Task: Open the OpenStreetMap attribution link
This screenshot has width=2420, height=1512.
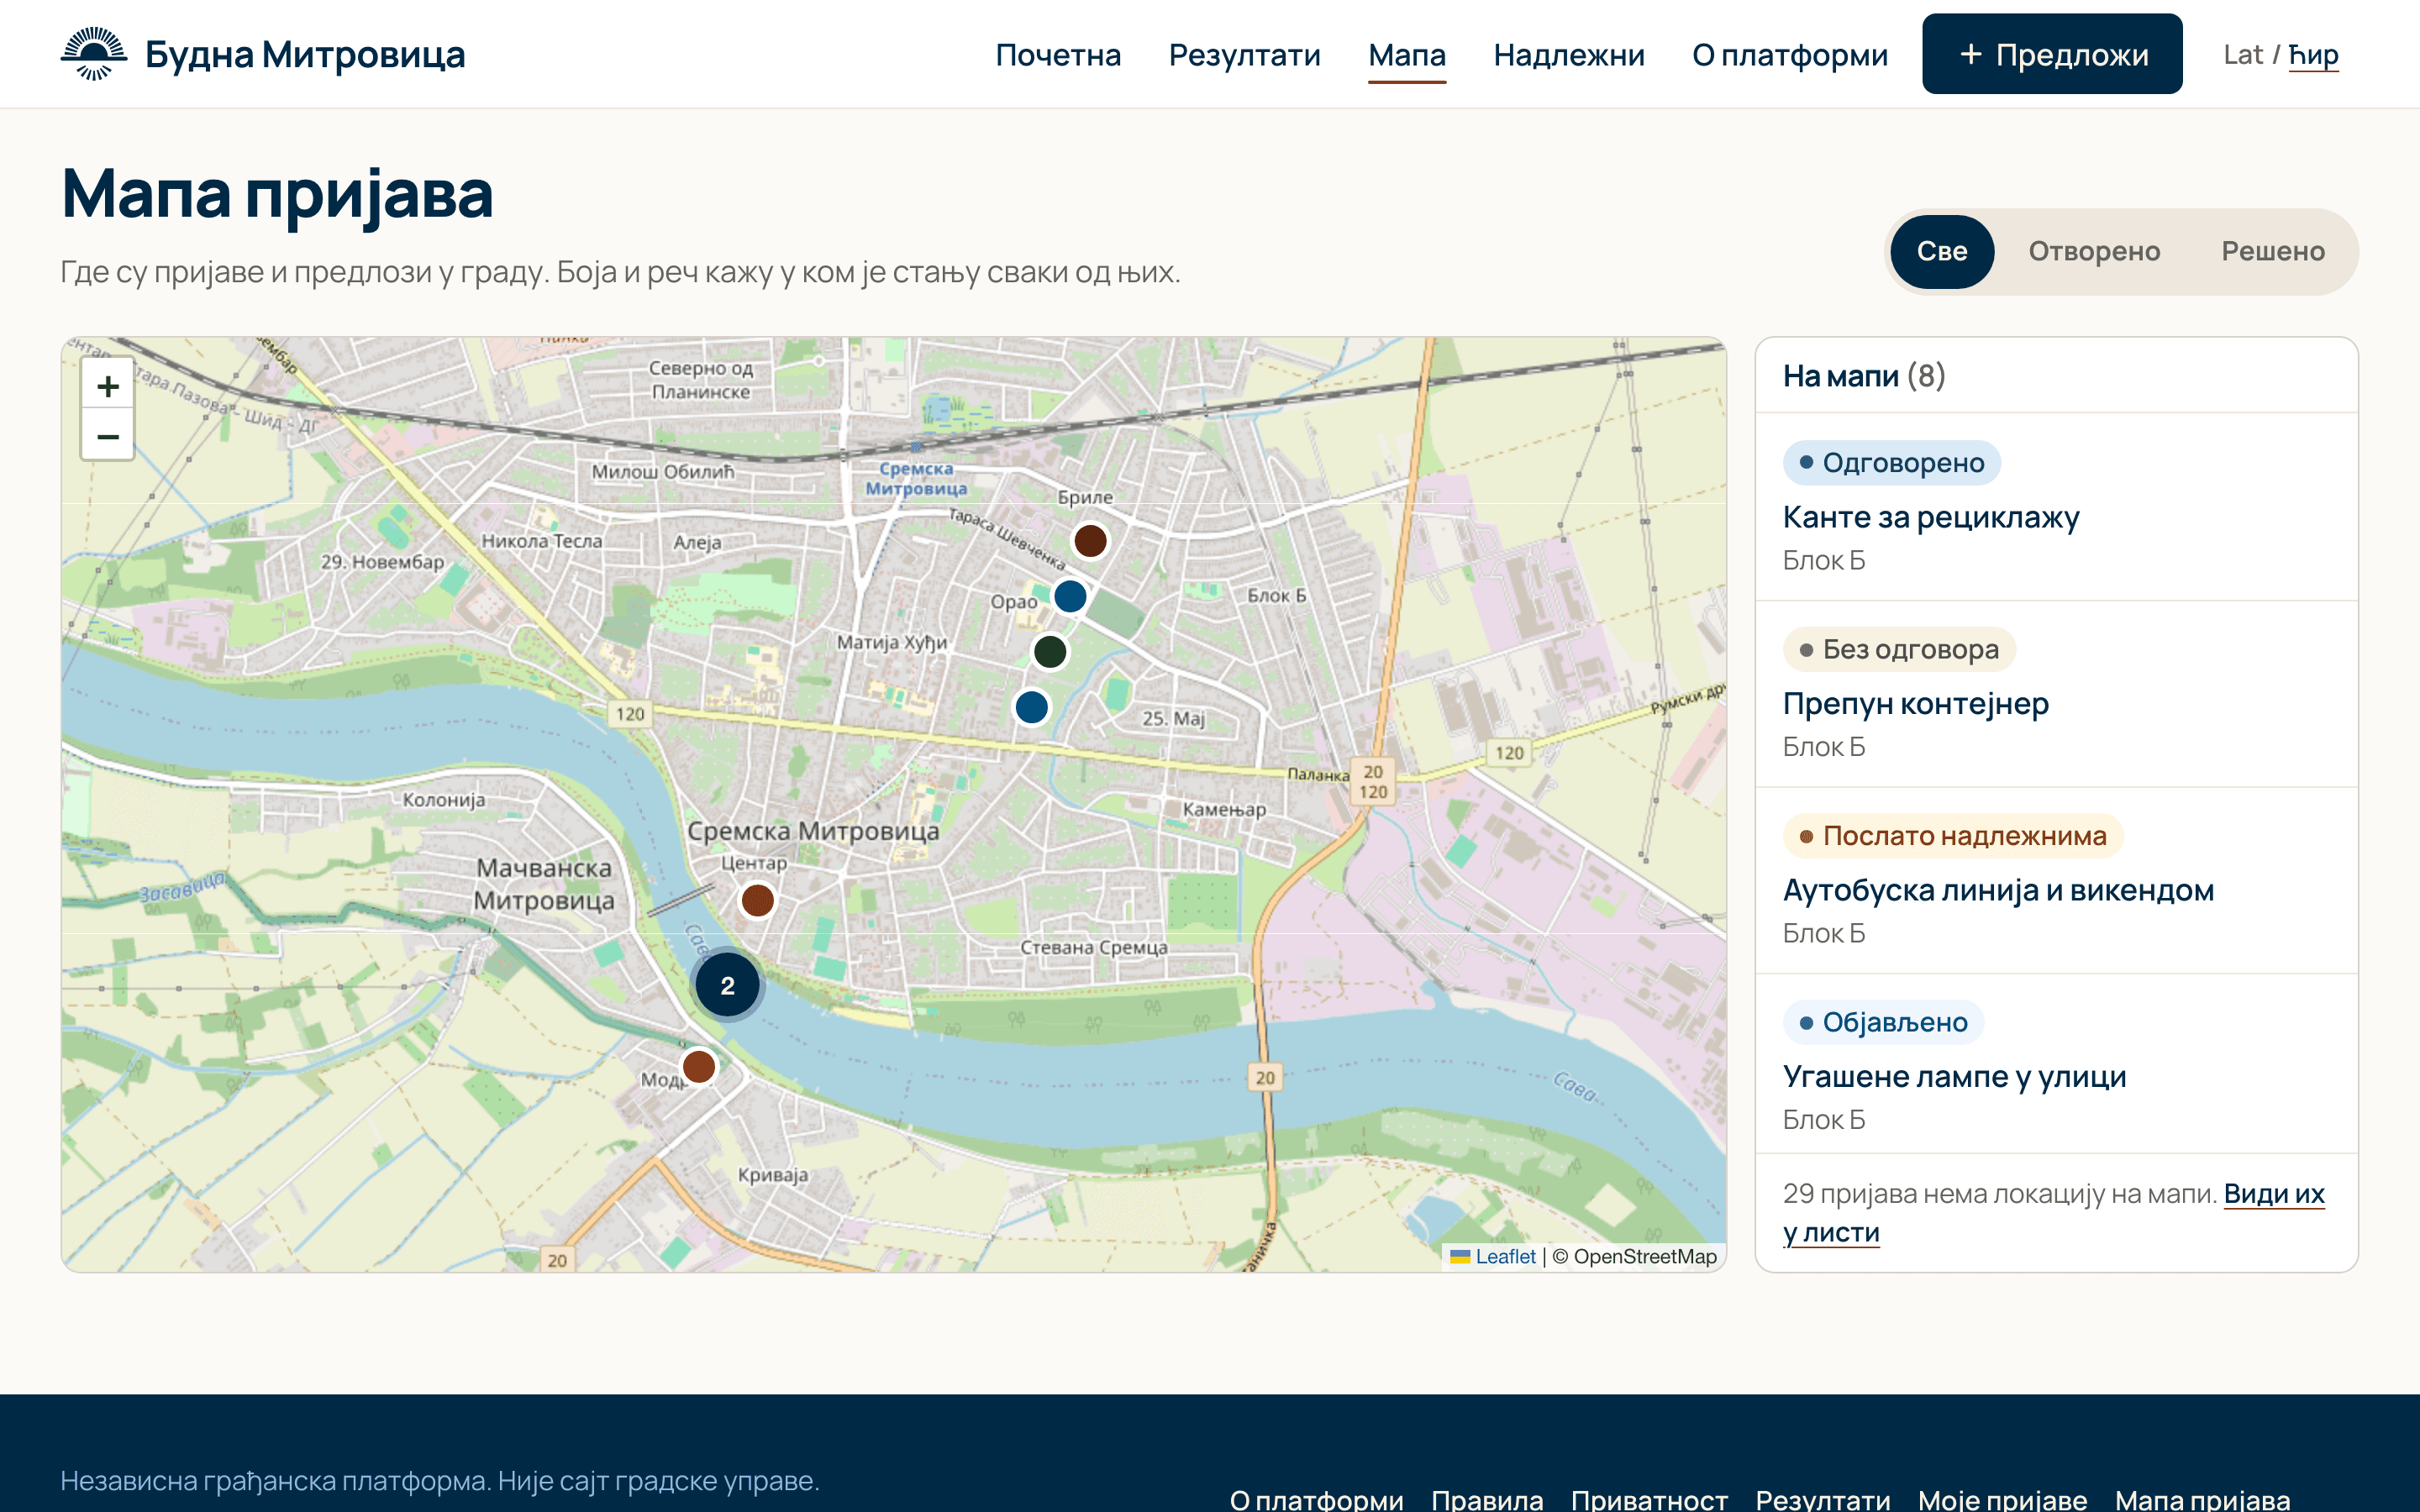Action: pyautogui.click(x=1644, y=1256)
